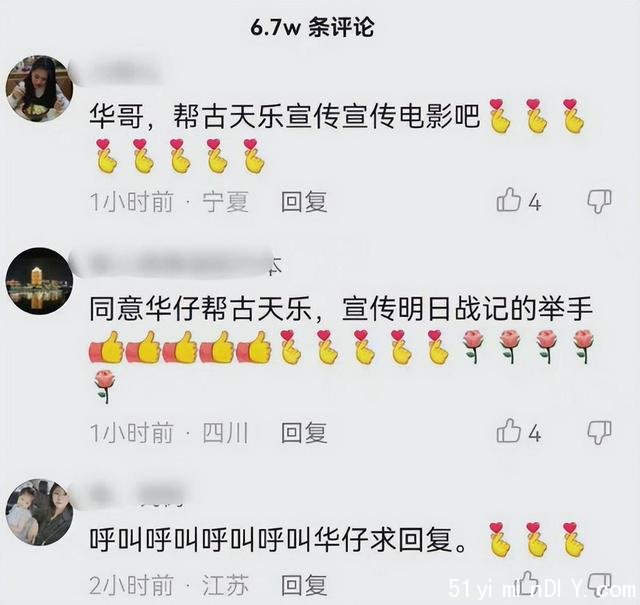The image size is (640, 605).
Task: Dislike the Sichuan comment
Action: (x=600, y=432)
